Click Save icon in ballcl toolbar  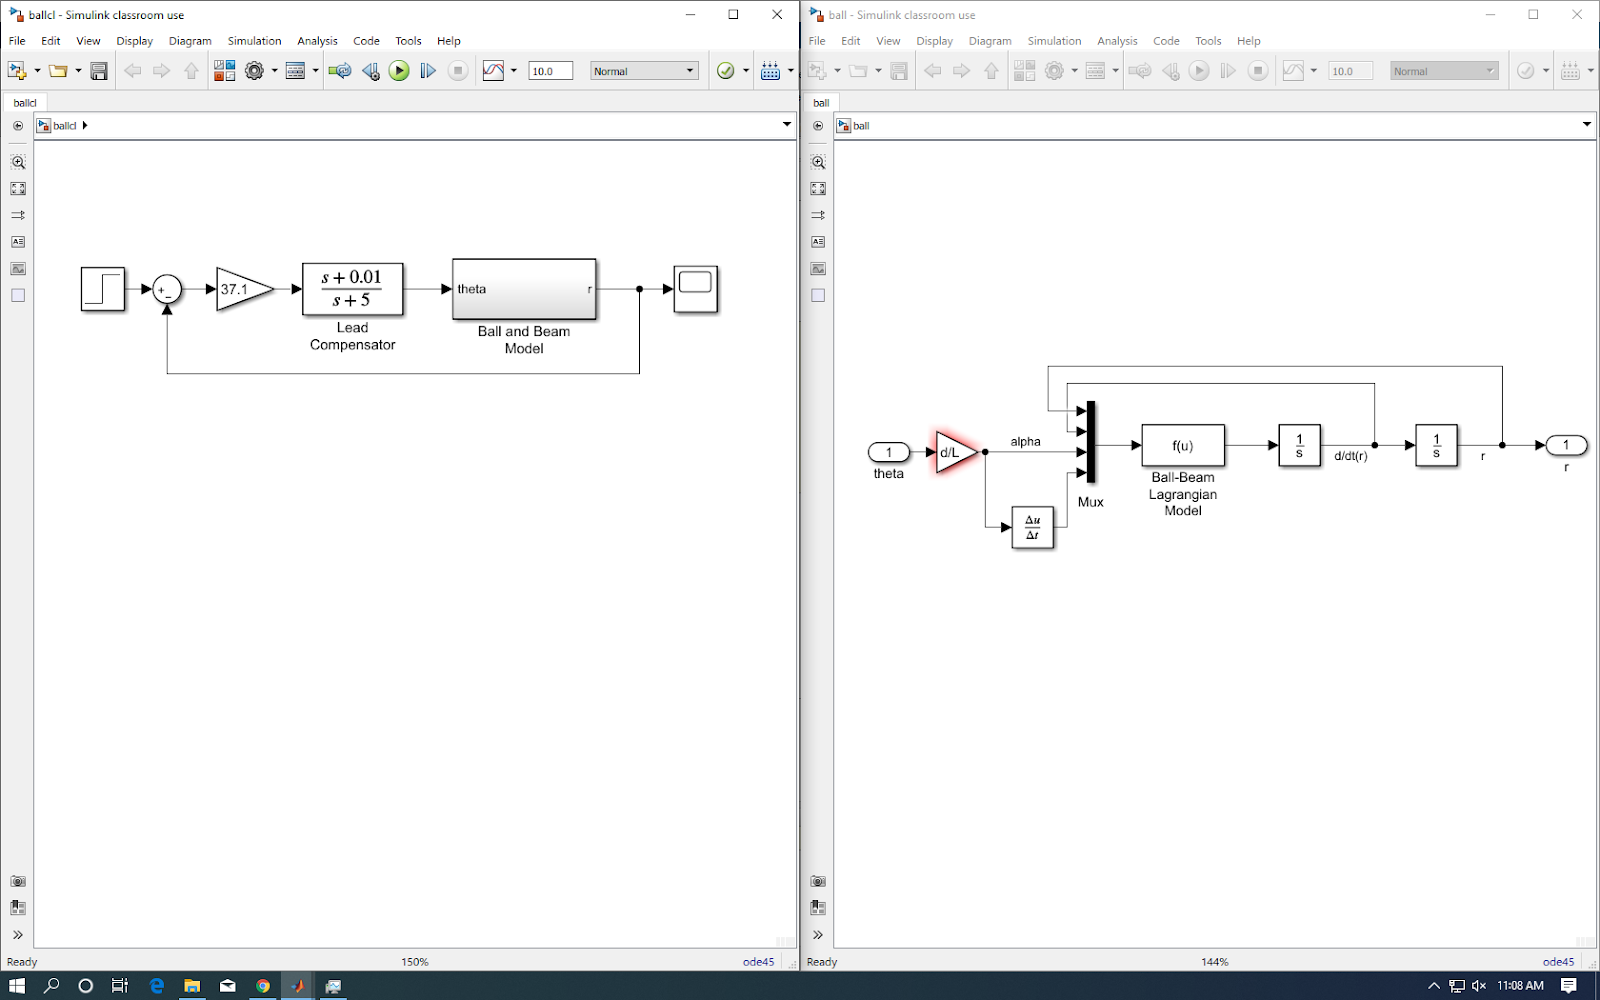pyautogui.click(x=99, y=71)
